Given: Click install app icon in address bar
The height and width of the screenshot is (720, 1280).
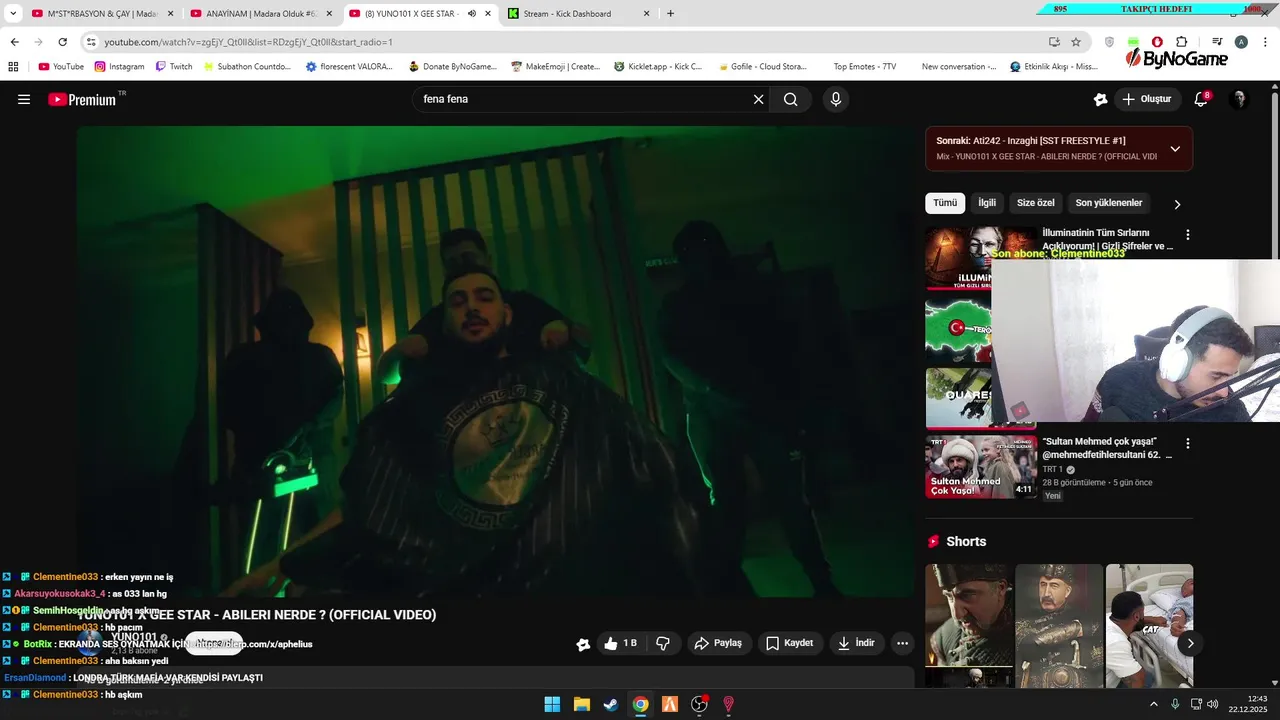Looking at the screenshot, I should tap(1054, 42).
